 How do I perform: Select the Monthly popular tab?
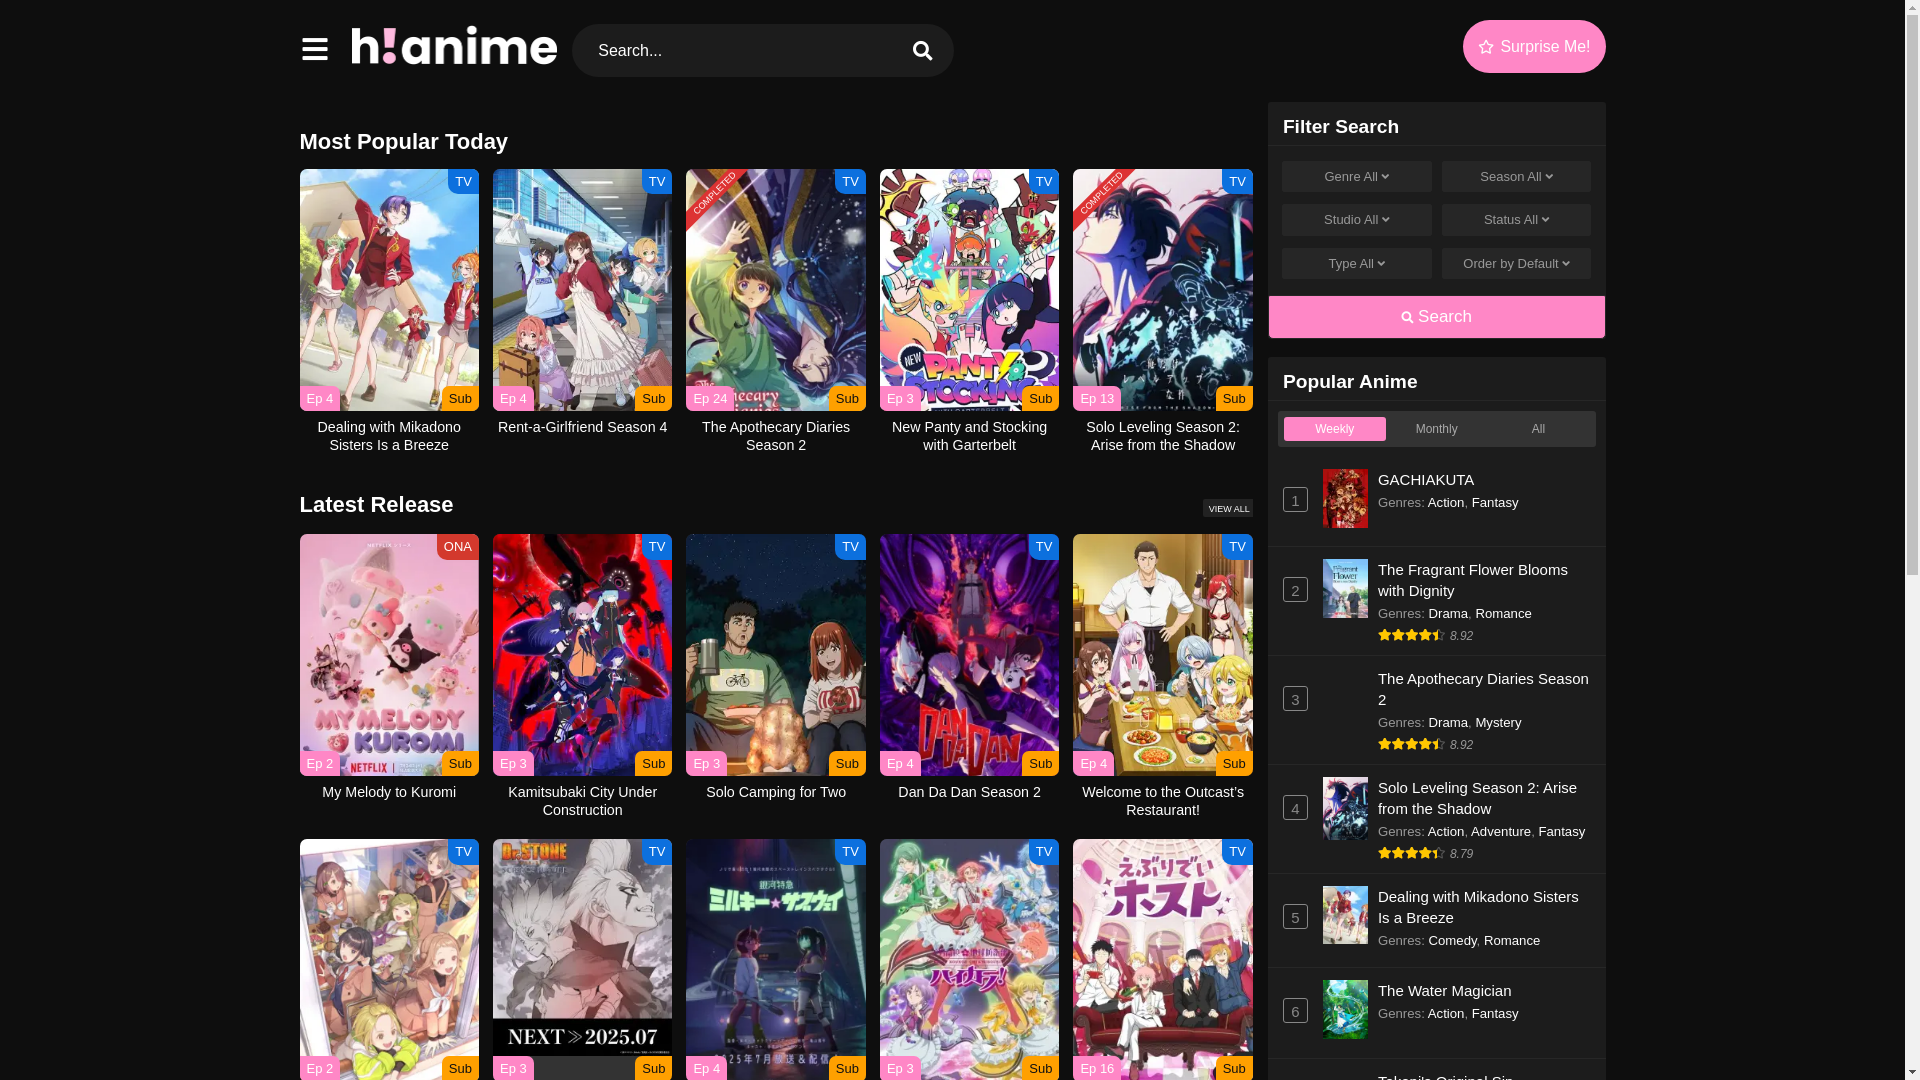pos(1436,429)
